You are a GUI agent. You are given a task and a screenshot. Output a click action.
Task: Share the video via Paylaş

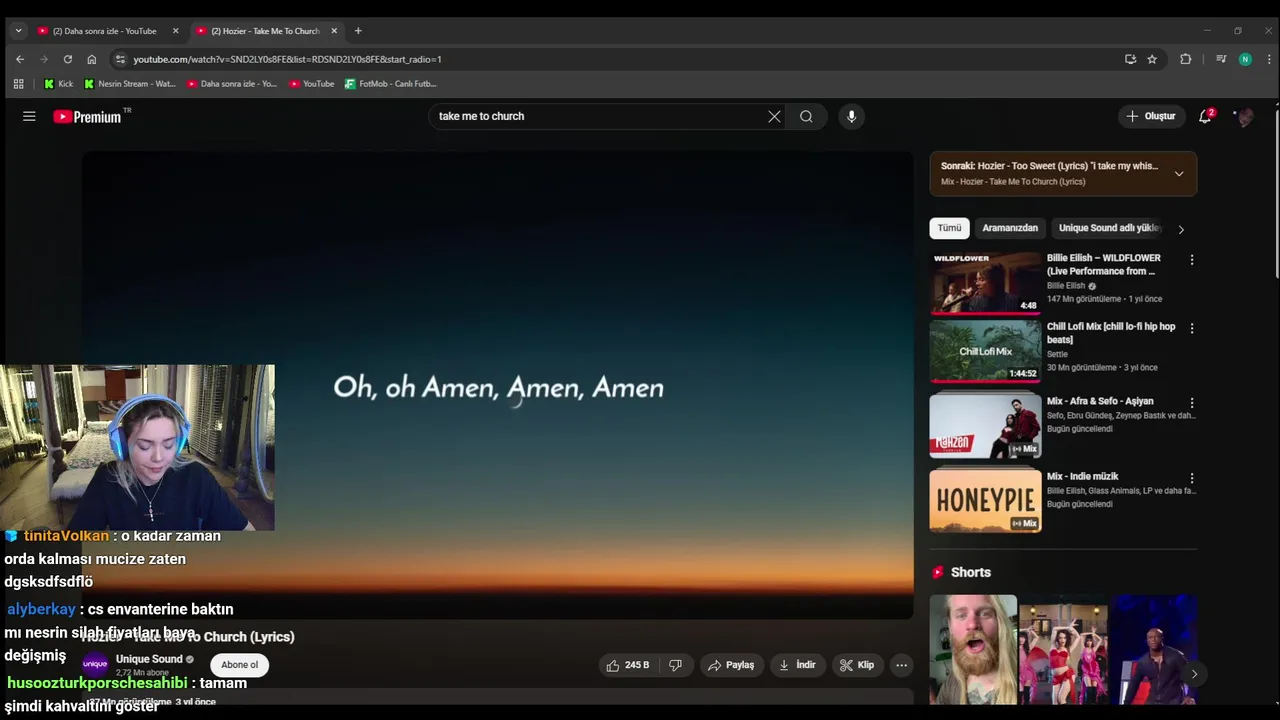[730, 665]
